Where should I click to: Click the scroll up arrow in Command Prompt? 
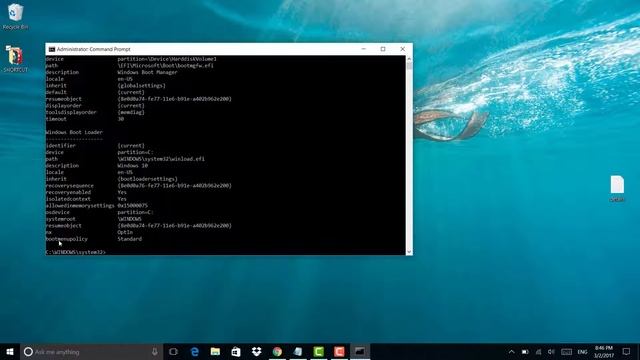click(409, 58)
